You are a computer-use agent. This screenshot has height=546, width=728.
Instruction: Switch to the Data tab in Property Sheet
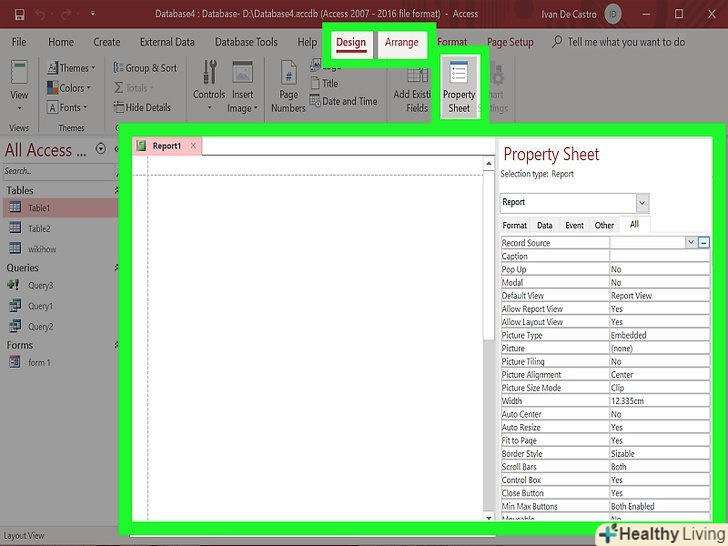[544, 225]
